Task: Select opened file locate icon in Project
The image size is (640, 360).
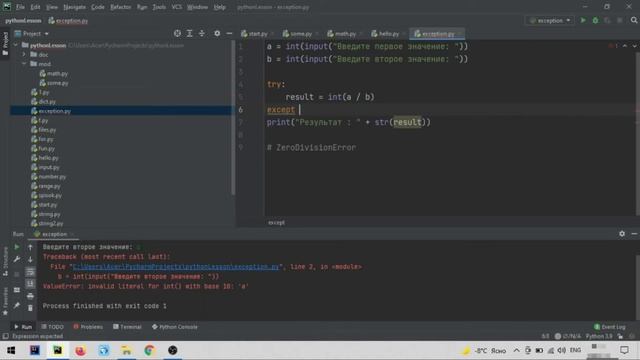Action: (177, 33)
